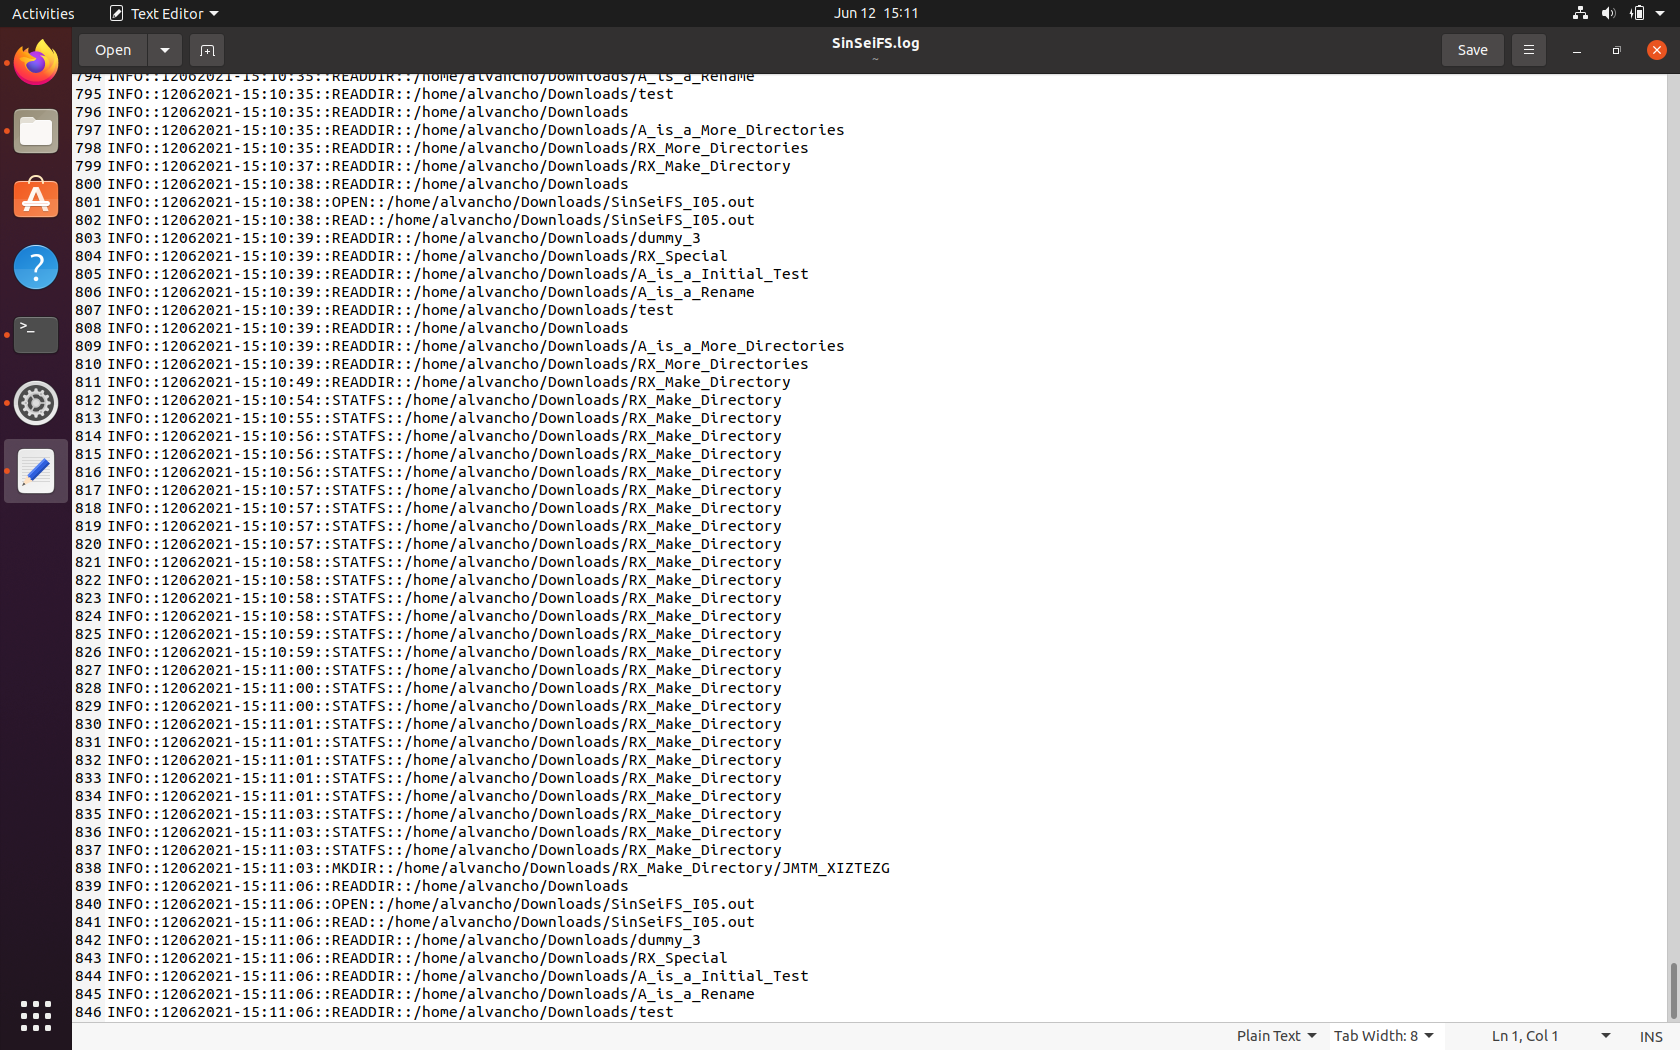The image size is (1680, 1050).
Task: Open the Help application from the dock
Action: click(x=35, y=267)
